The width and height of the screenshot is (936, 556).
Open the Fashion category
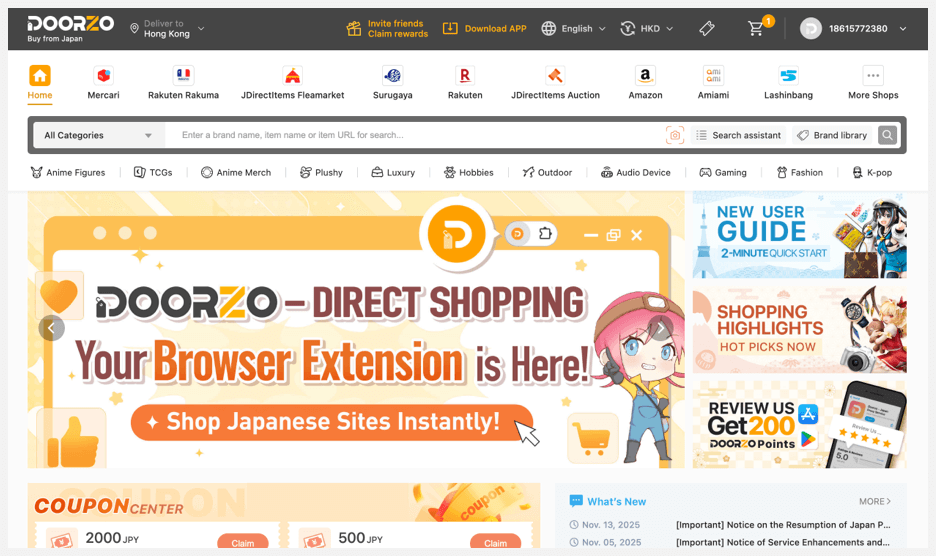pyautogui.click(x=799, y=173)
